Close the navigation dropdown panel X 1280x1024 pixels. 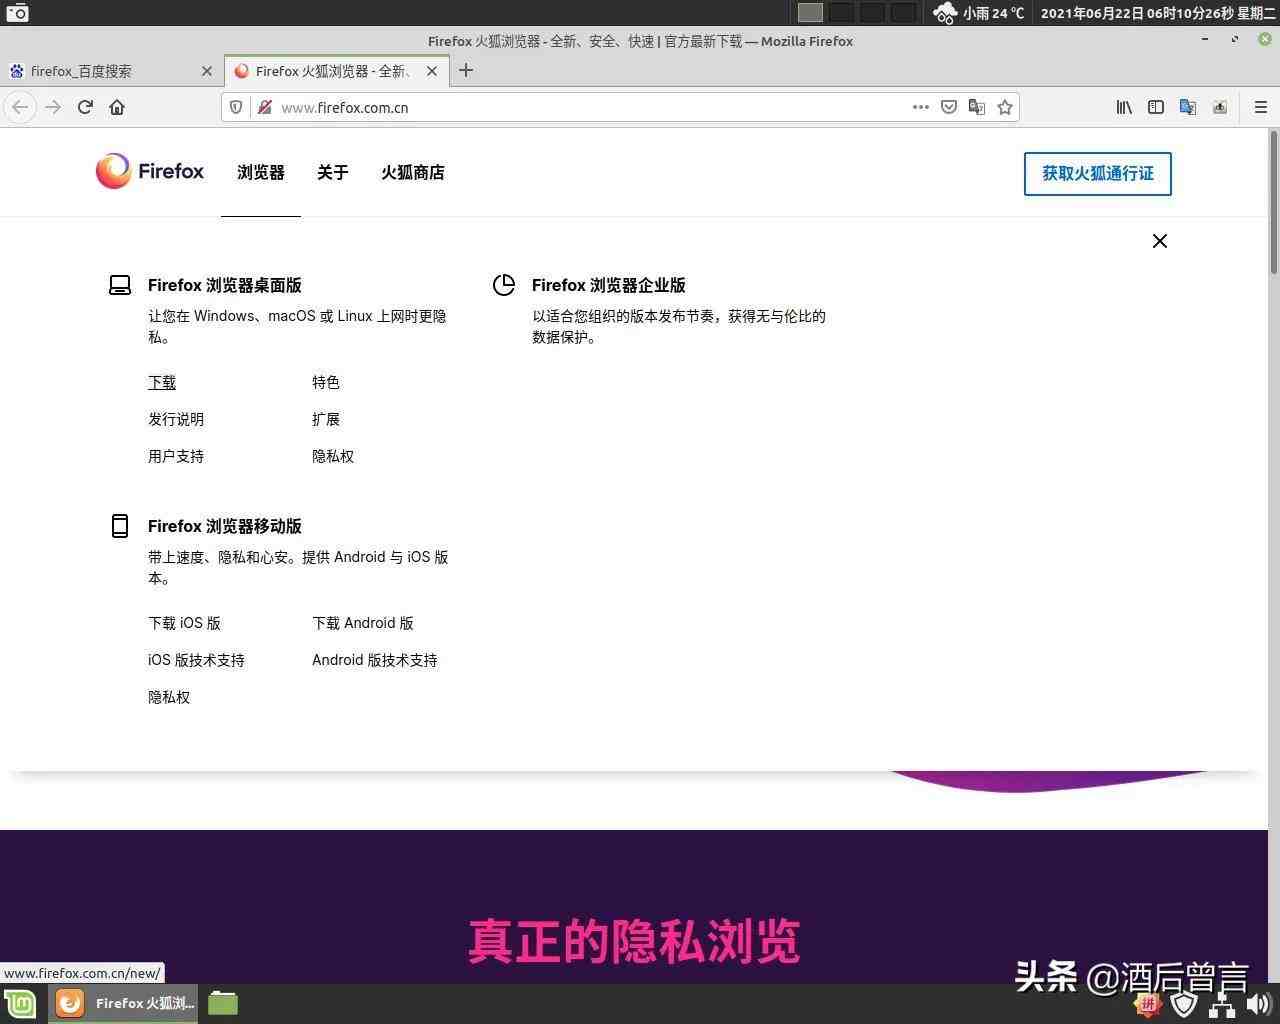pos(1160,241)
